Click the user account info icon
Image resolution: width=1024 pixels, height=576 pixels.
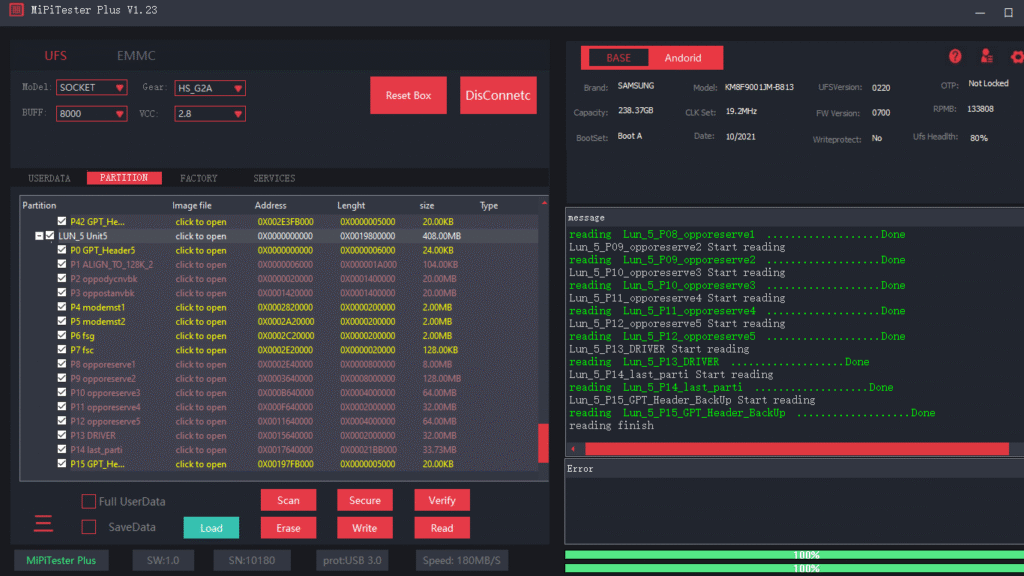987,57
